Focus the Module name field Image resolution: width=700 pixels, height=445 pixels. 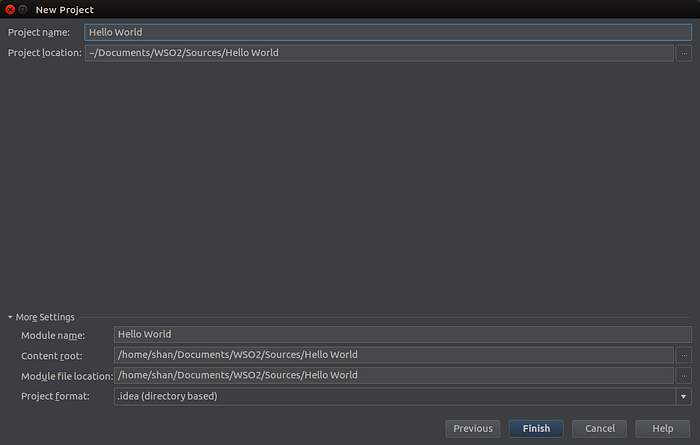click(x=403, y=334)
